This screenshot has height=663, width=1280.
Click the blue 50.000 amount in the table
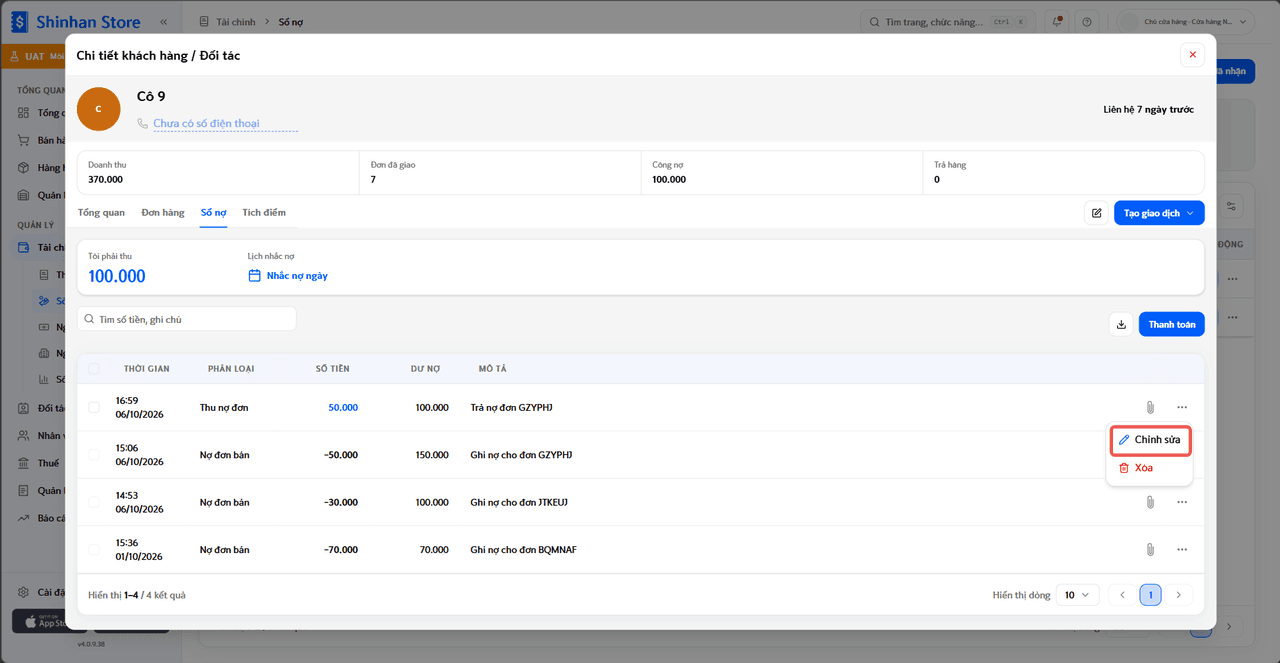[343, 408]
